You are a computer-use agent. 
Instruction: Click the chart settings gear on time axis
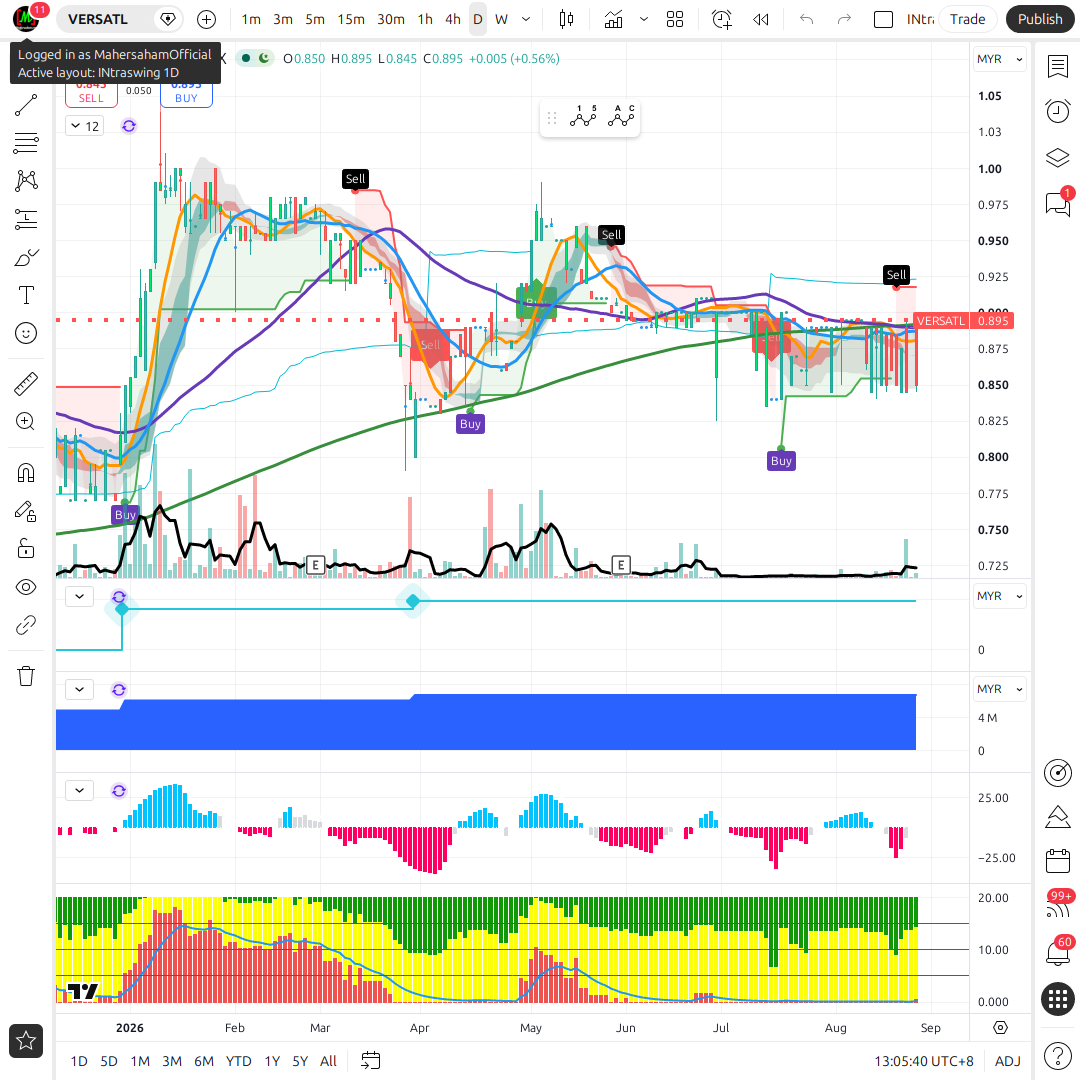[1000, 1028]
